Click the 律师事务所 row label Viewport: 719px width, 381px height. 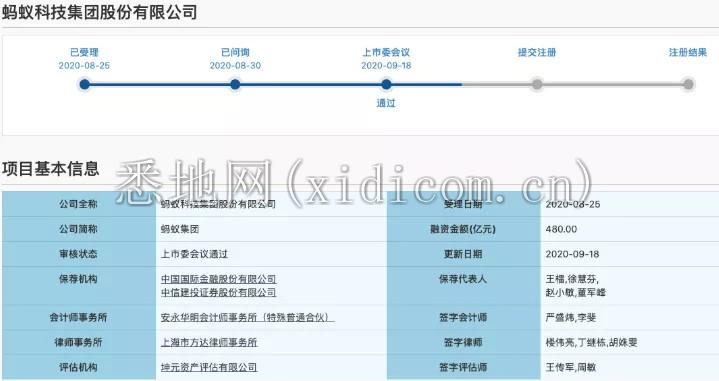(x=78, y=342)
